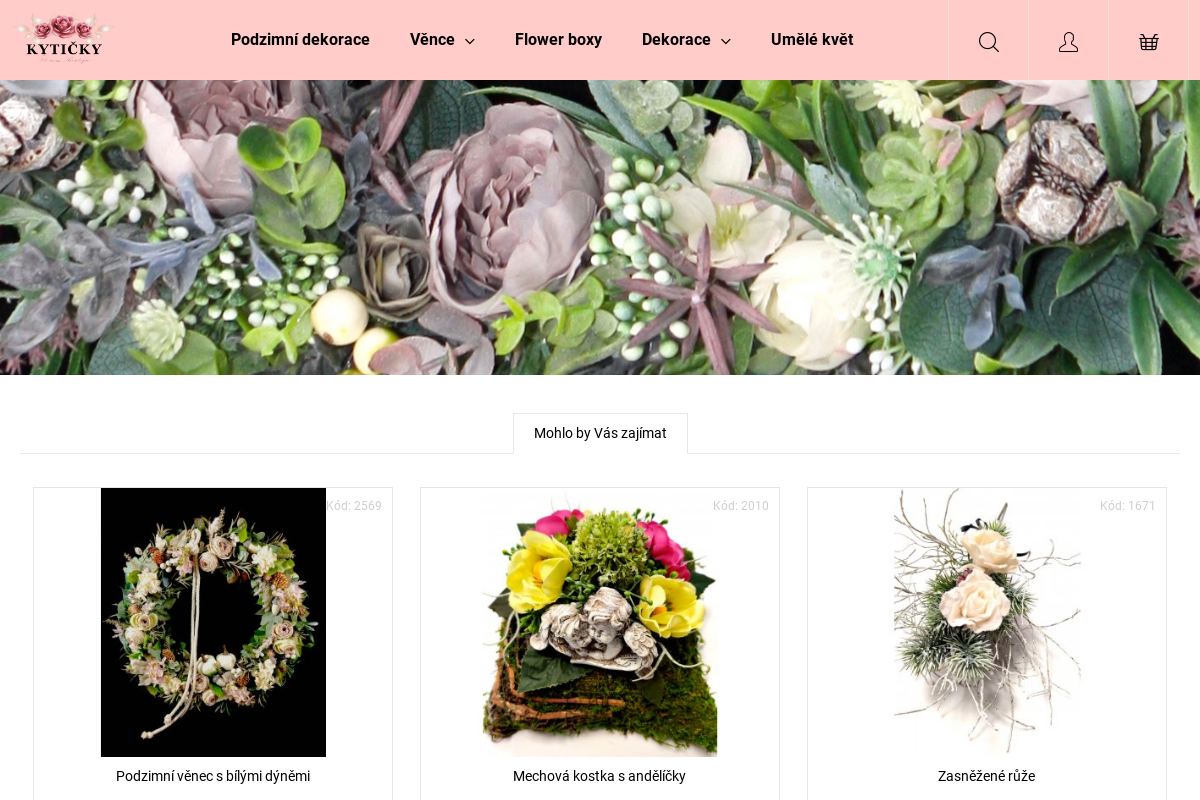Open the Podzimní dekorace menu item
The width and height of the screenshot is (1200, 800).
[300, 40]
